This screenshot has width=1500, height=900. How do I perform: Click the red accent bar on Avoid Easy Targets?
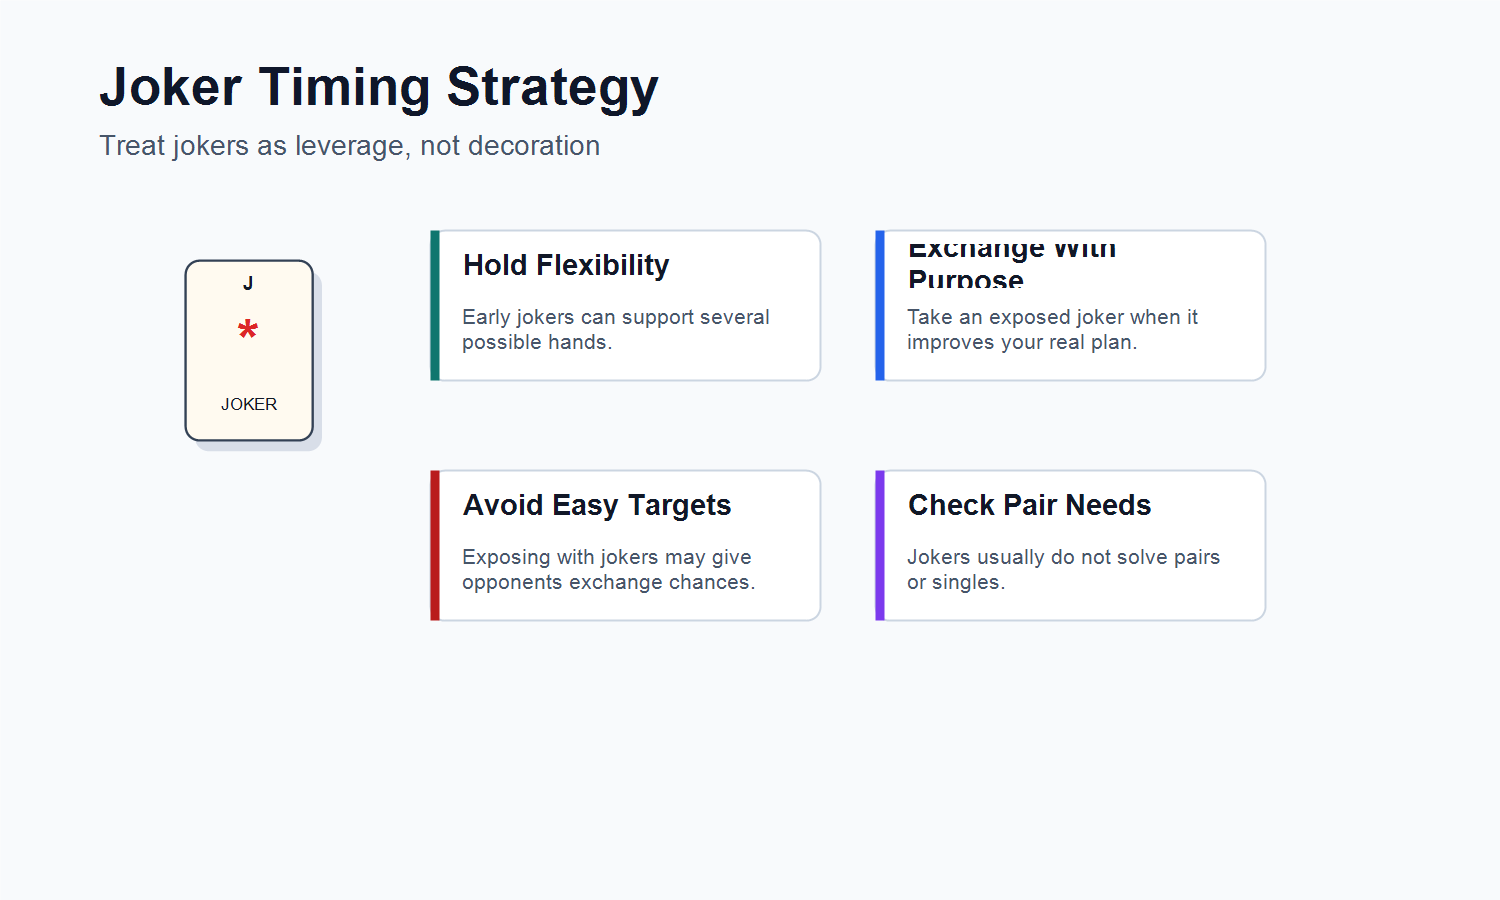[435, 545]
